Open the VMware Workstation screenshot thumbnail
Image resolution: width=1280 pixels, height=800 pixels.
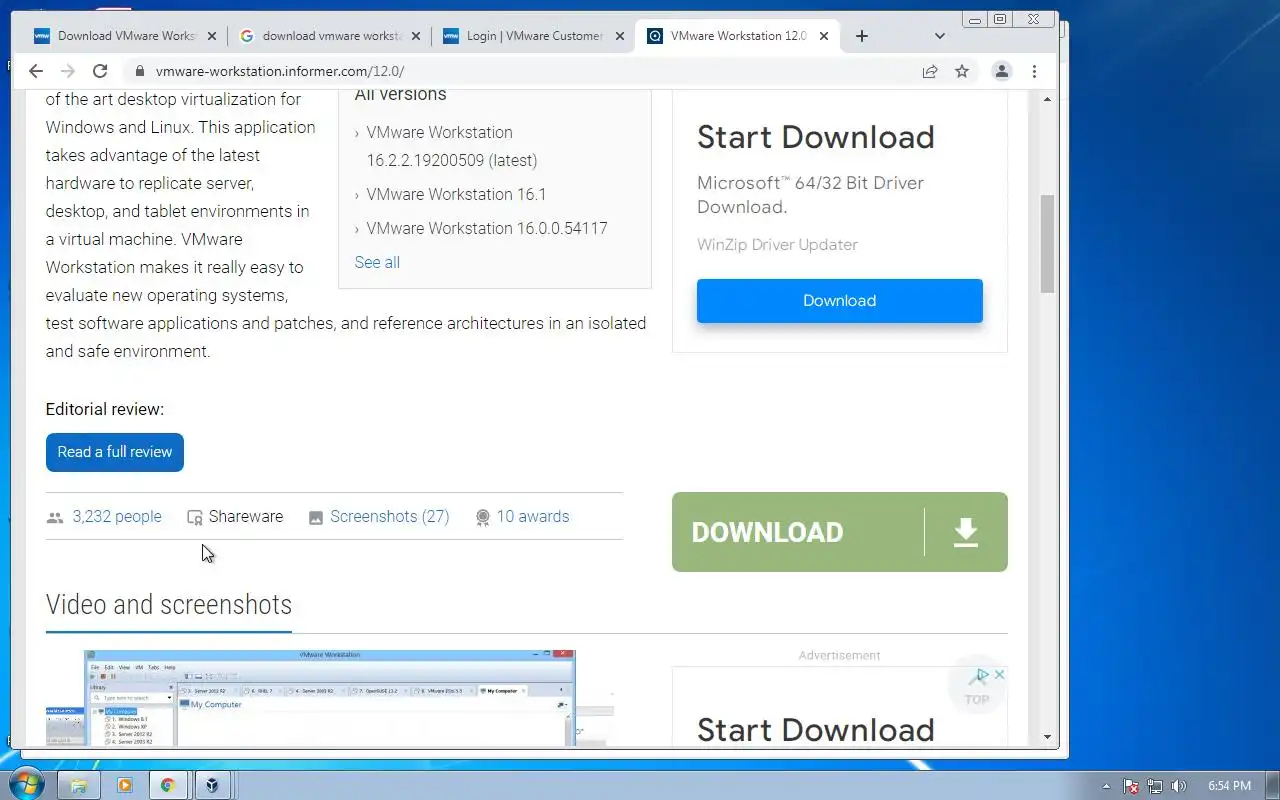tap(330, 698)
